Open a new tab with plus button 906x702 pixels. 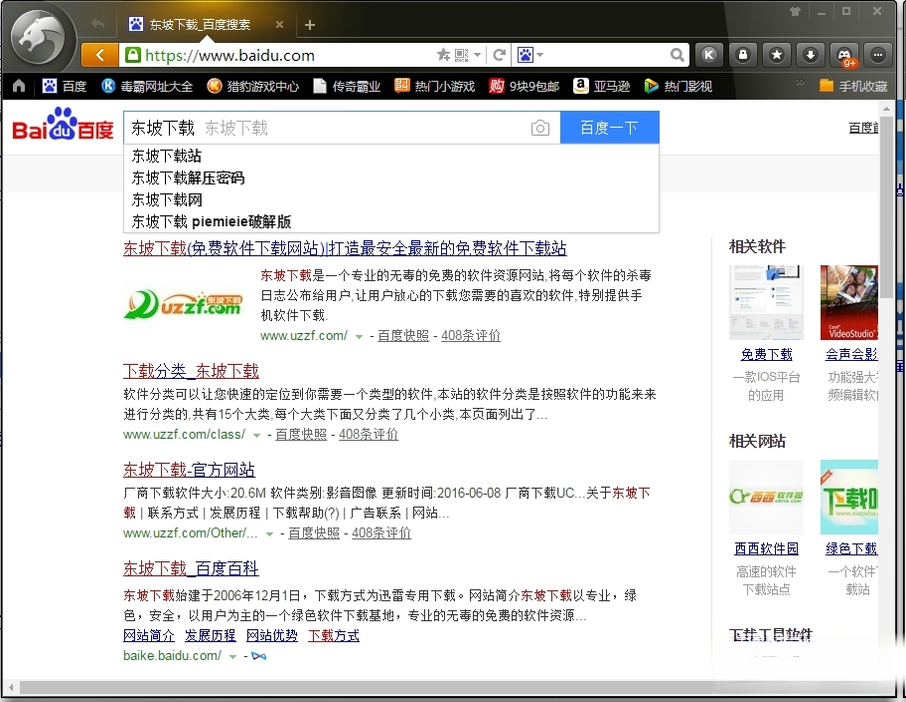tap(310, 25)
